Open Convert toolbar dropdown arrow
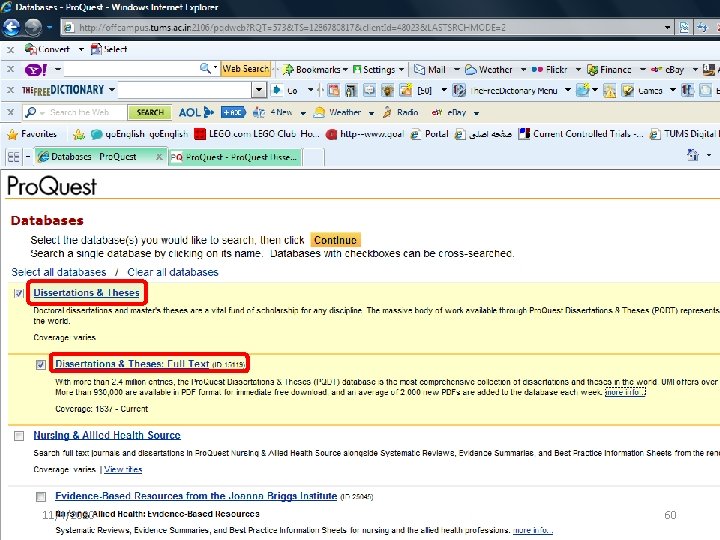 pos(81,49)
